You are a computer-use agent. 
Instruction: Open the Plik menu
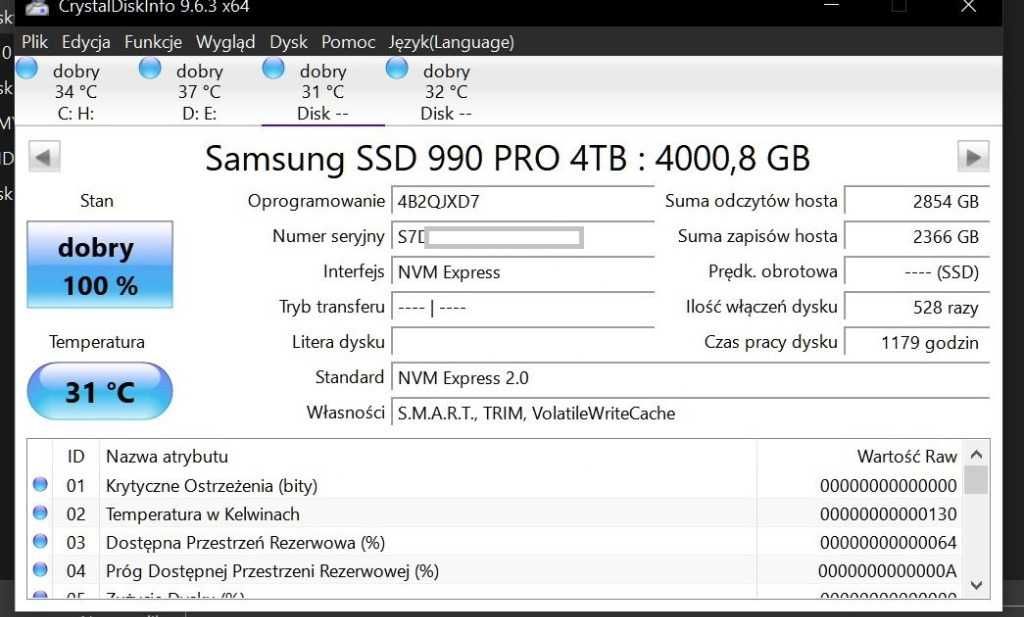35,42
